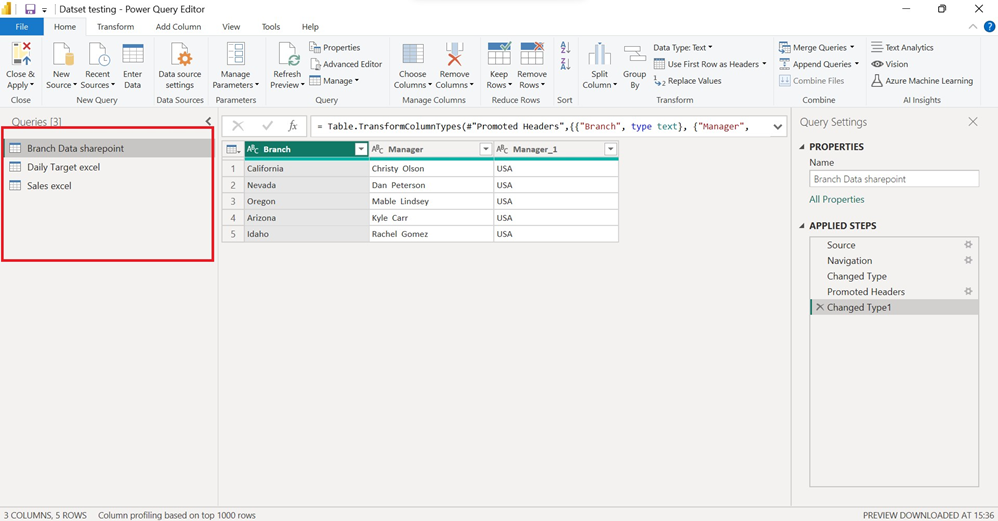Switch to the Transform tab

115,27
